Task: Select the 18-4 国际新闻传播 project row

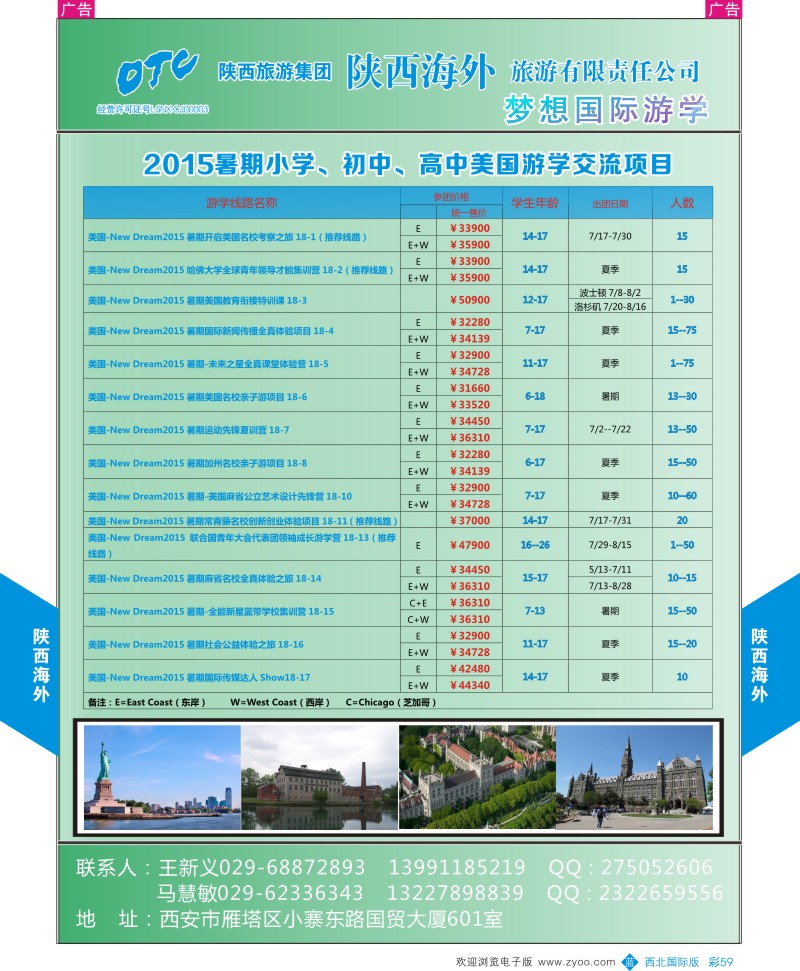Action: coord(398,330)
